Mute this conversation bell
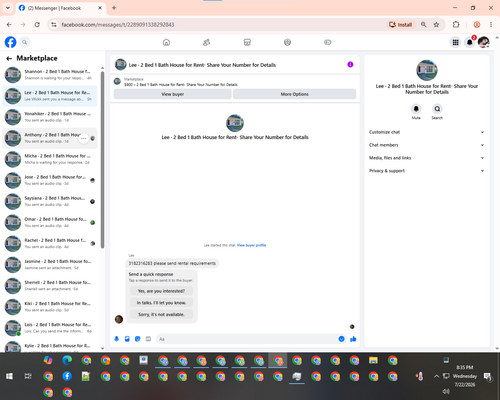 coord(416,109)
